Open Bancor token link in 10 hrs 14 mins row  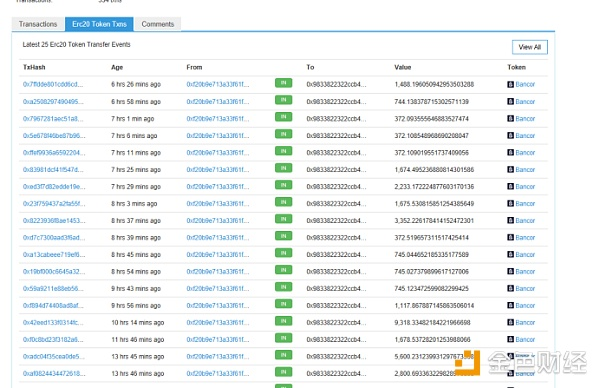pyautogui.click(x=525, y=322)
